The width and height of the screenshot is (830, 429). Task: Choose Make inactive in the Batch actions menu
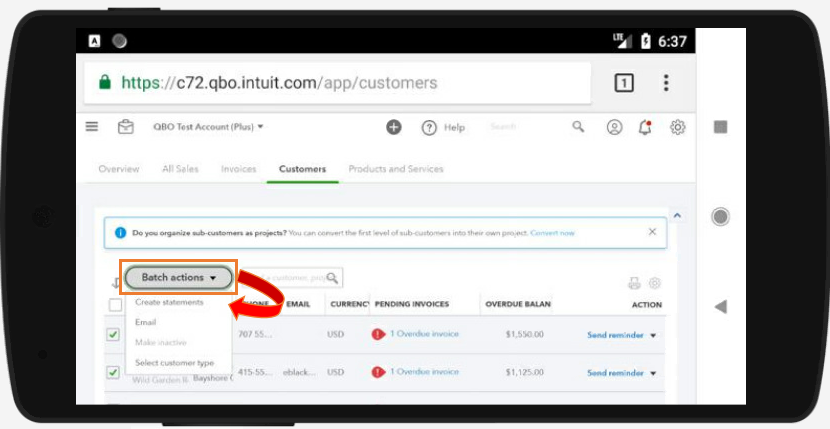[x=161, y=343]
